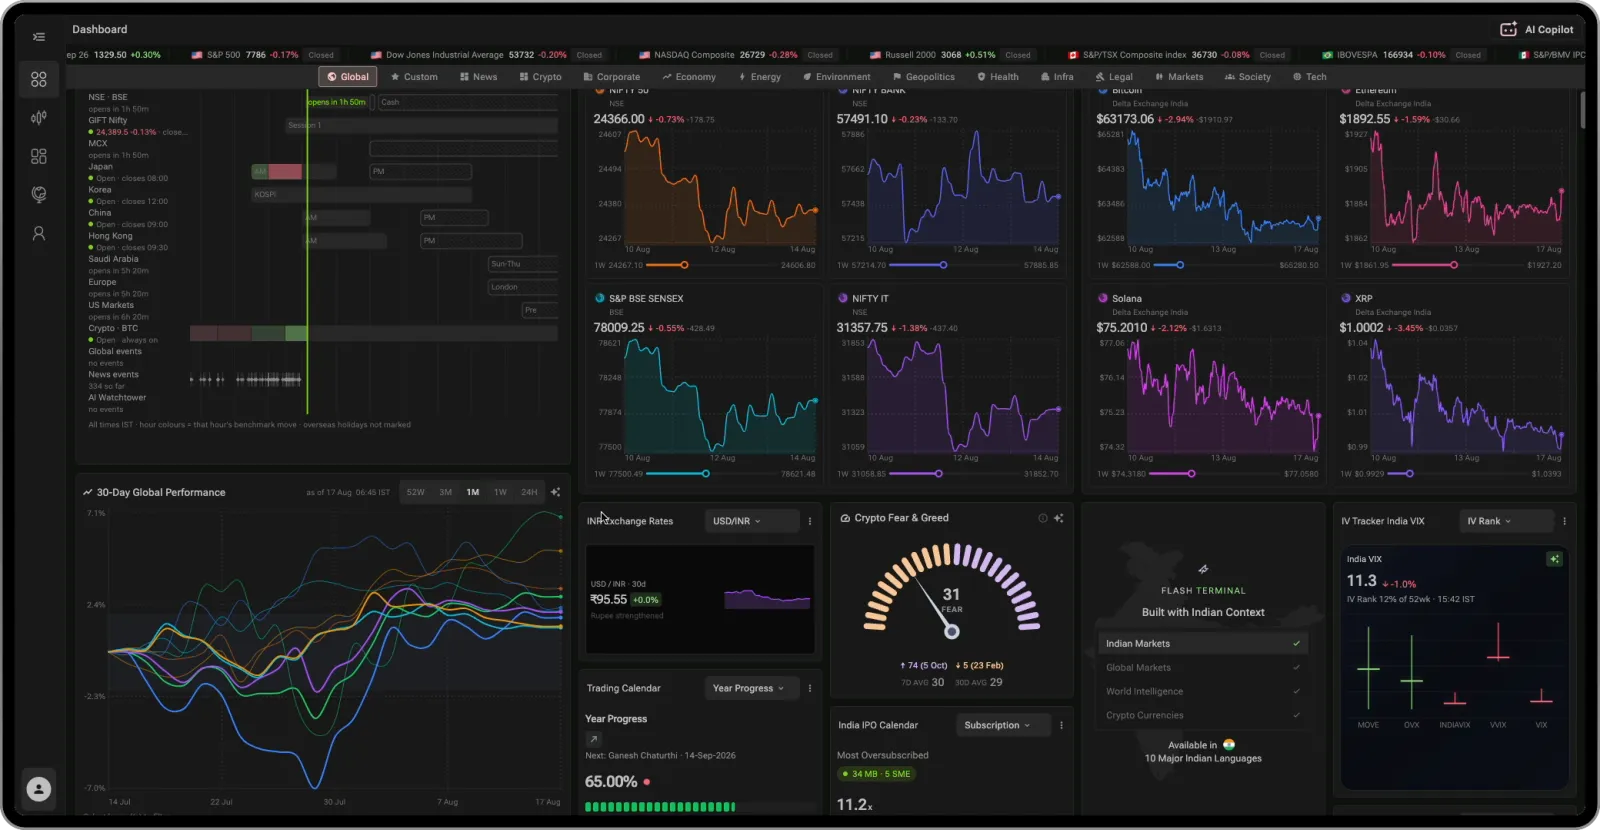This screenshot has height=830, width=1600.
Task: Switch to the Crypto tab
Action: (541, 76)
